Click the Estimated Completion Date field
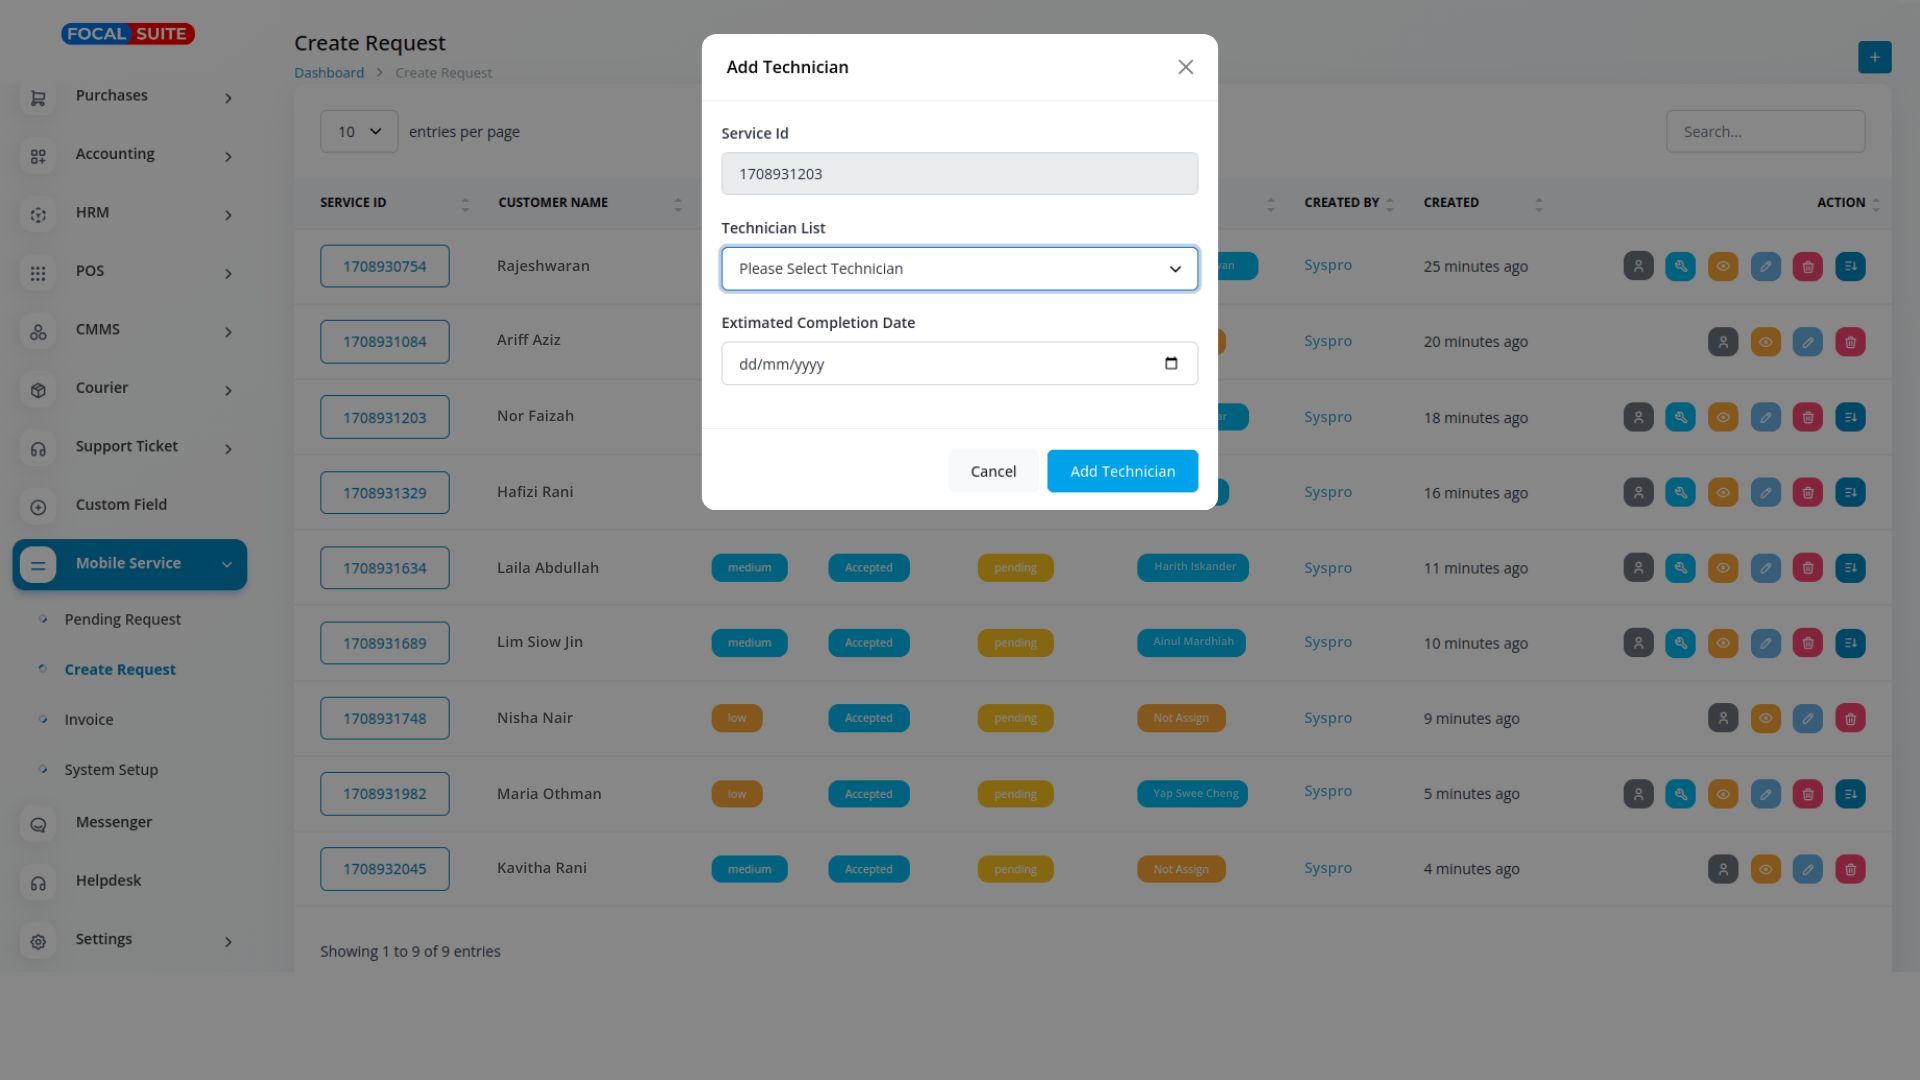The image size is (1920, 1080). (x=940, y=364)
